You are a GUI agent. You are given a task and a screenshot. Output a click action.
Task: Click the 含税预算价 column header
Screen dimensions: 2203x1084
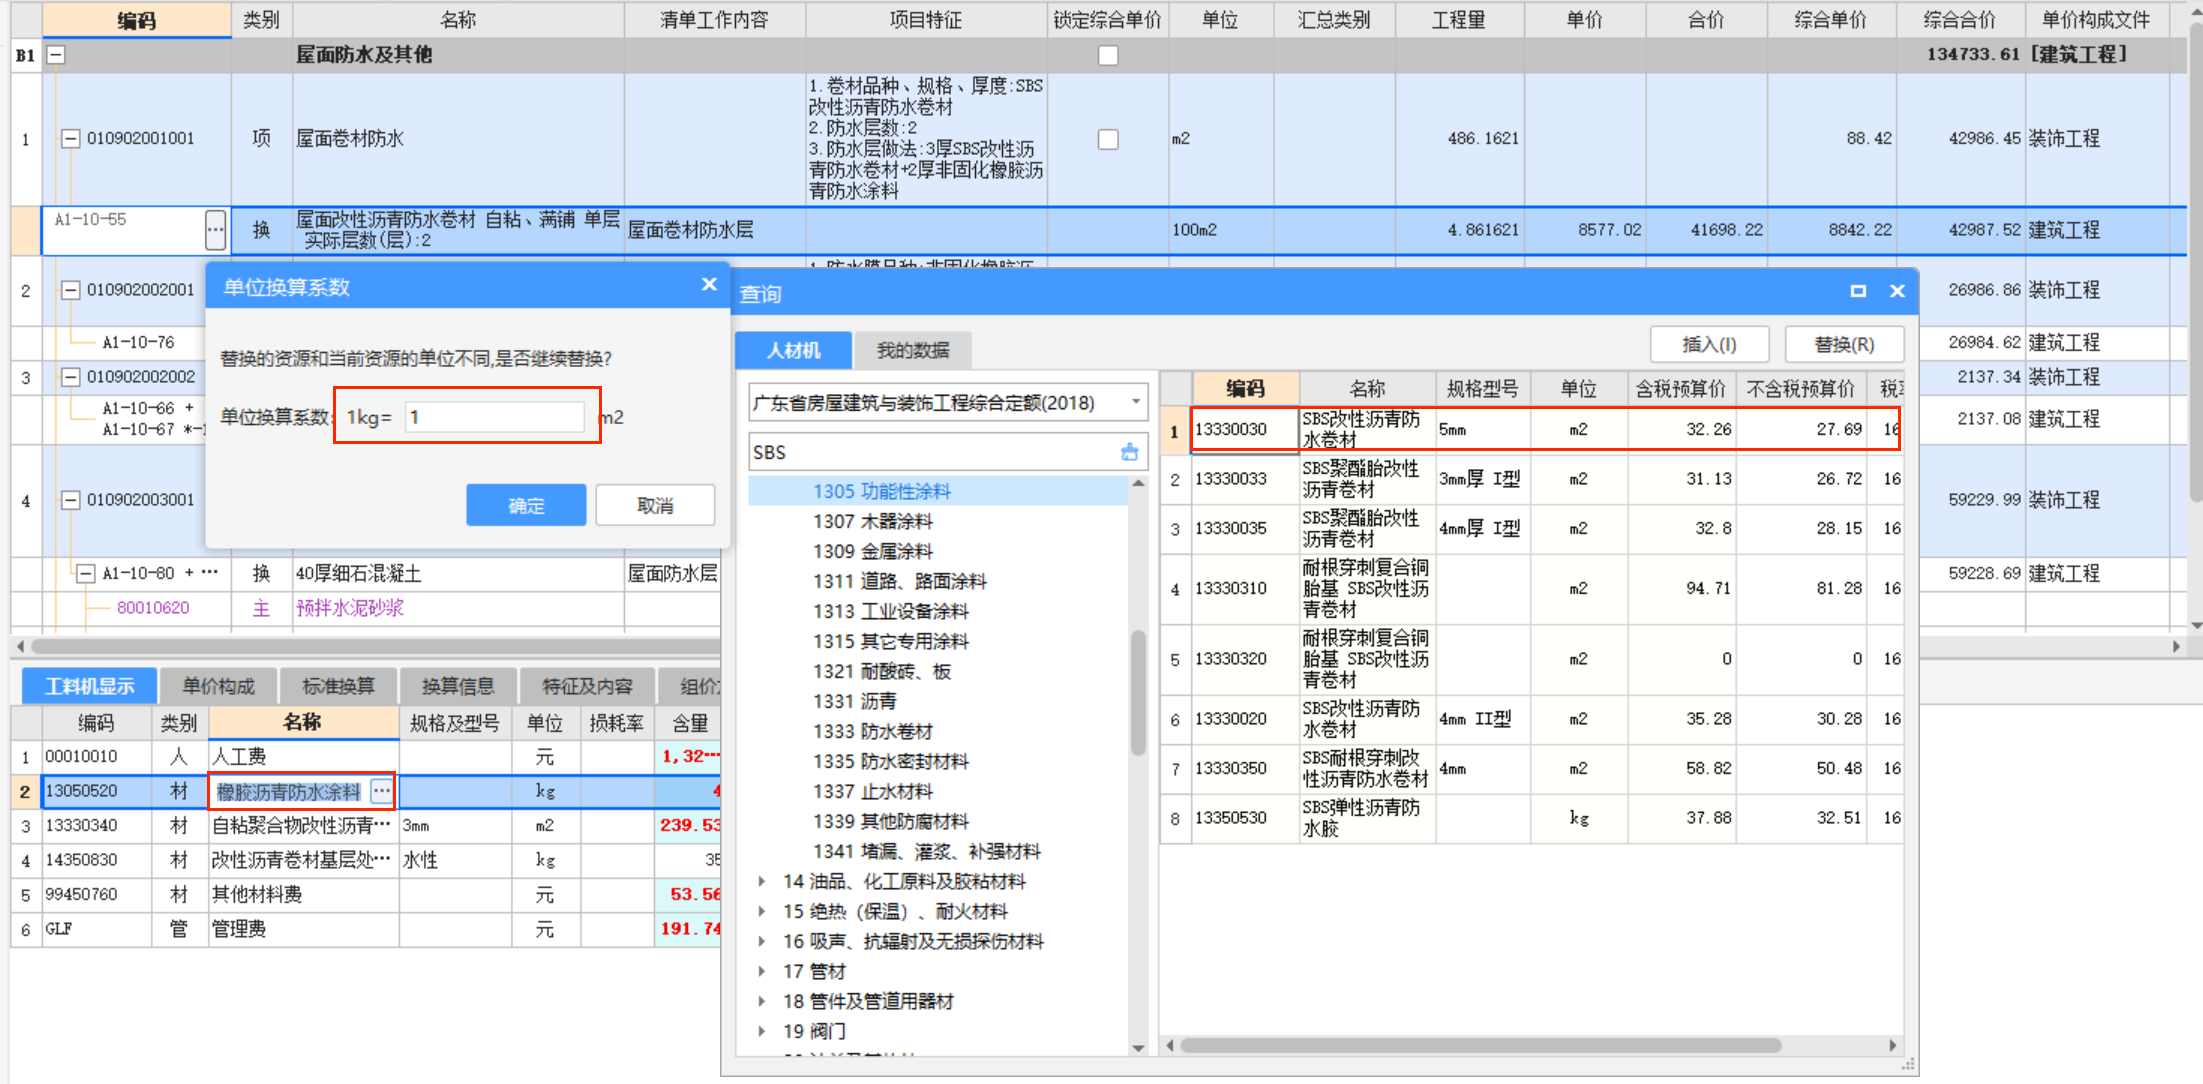pyautogui.click(x=1681, y=388)
